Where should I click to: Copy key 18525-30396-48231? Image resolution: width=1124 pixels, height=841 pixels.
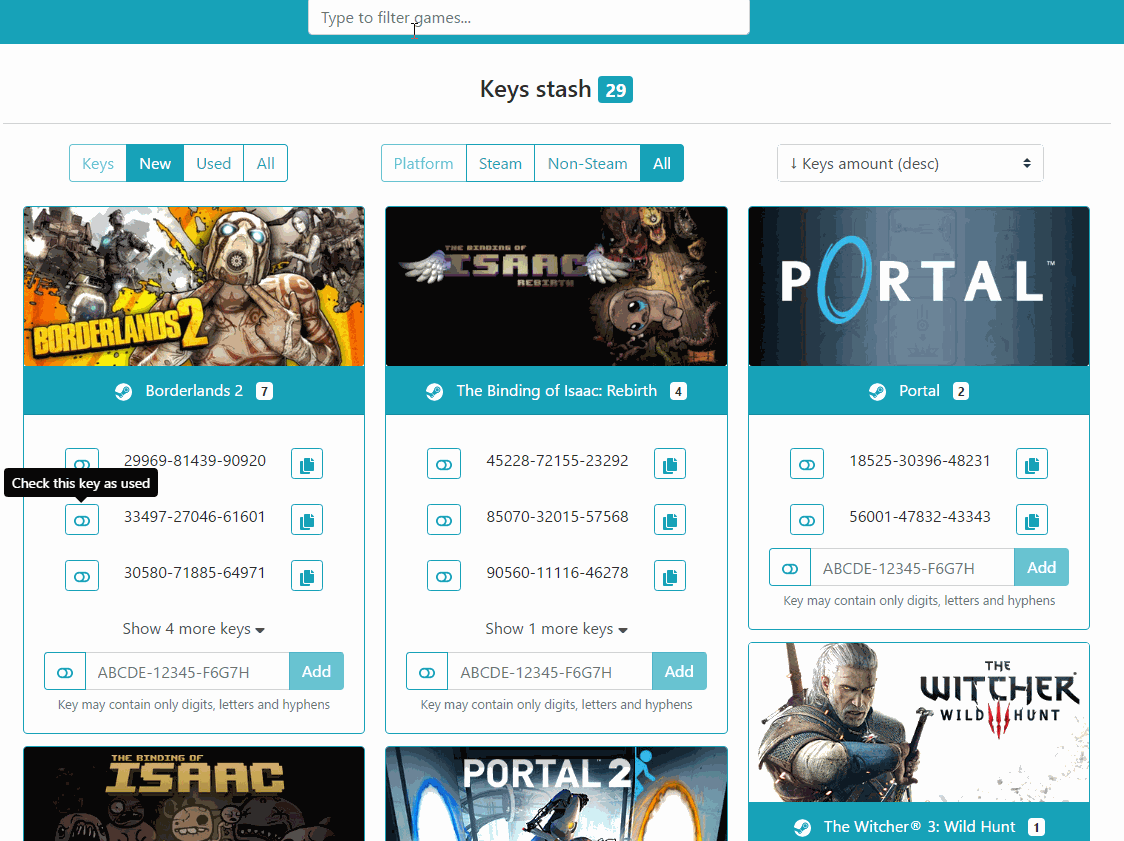[x=1032, y=464]
